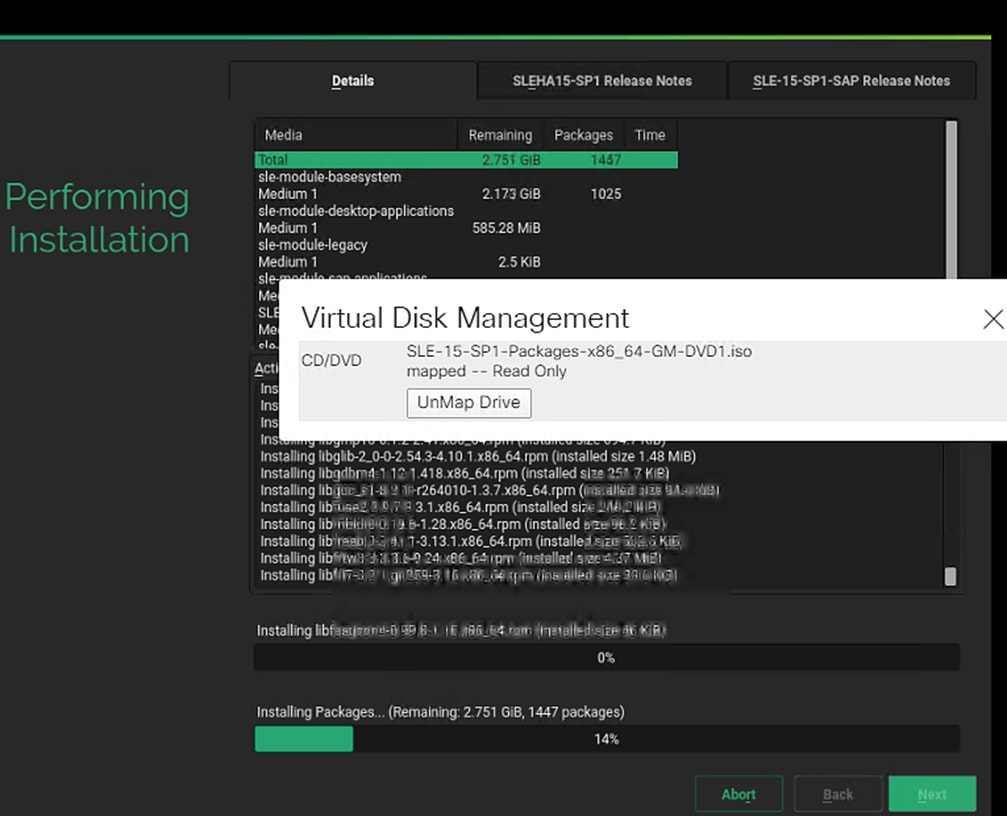Image resolution: width=1007 pixels, height=816 pixels.
Task: Open SLEHA15-SP1 Release Notes tab
Action: point(602,81)
